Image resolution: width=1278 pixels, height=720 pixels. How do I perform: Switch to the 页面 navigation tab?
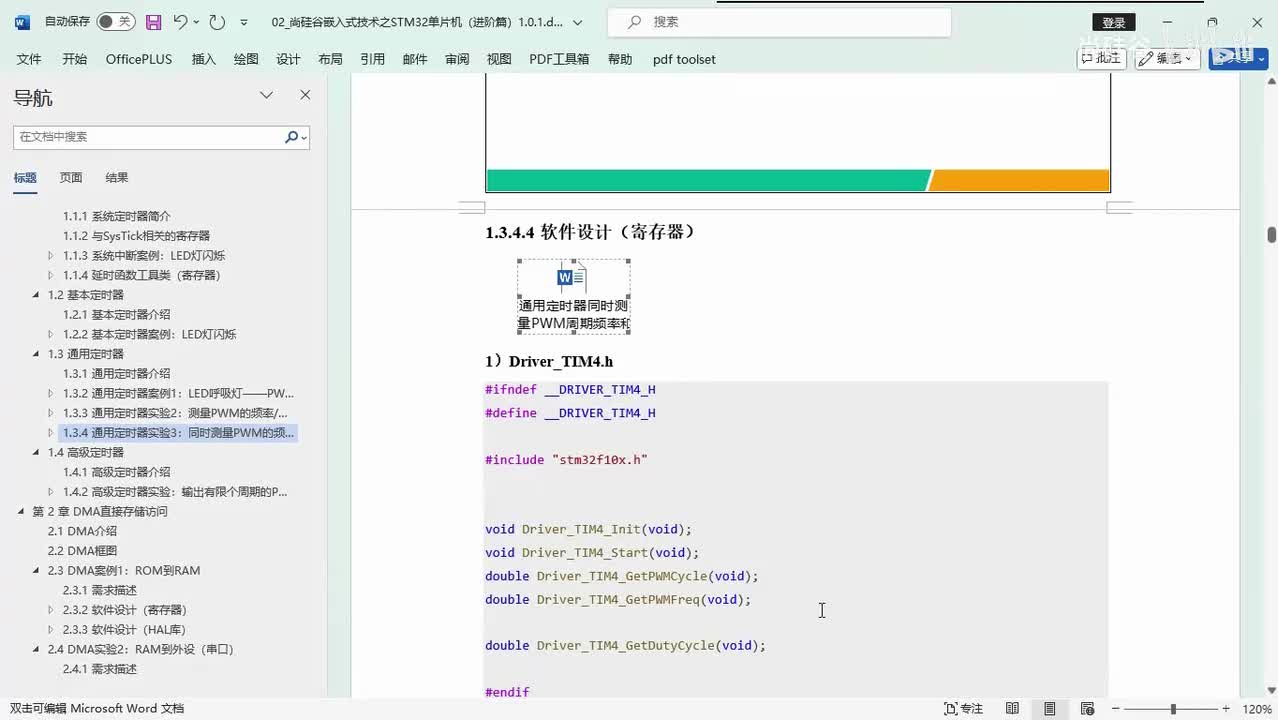71,178
